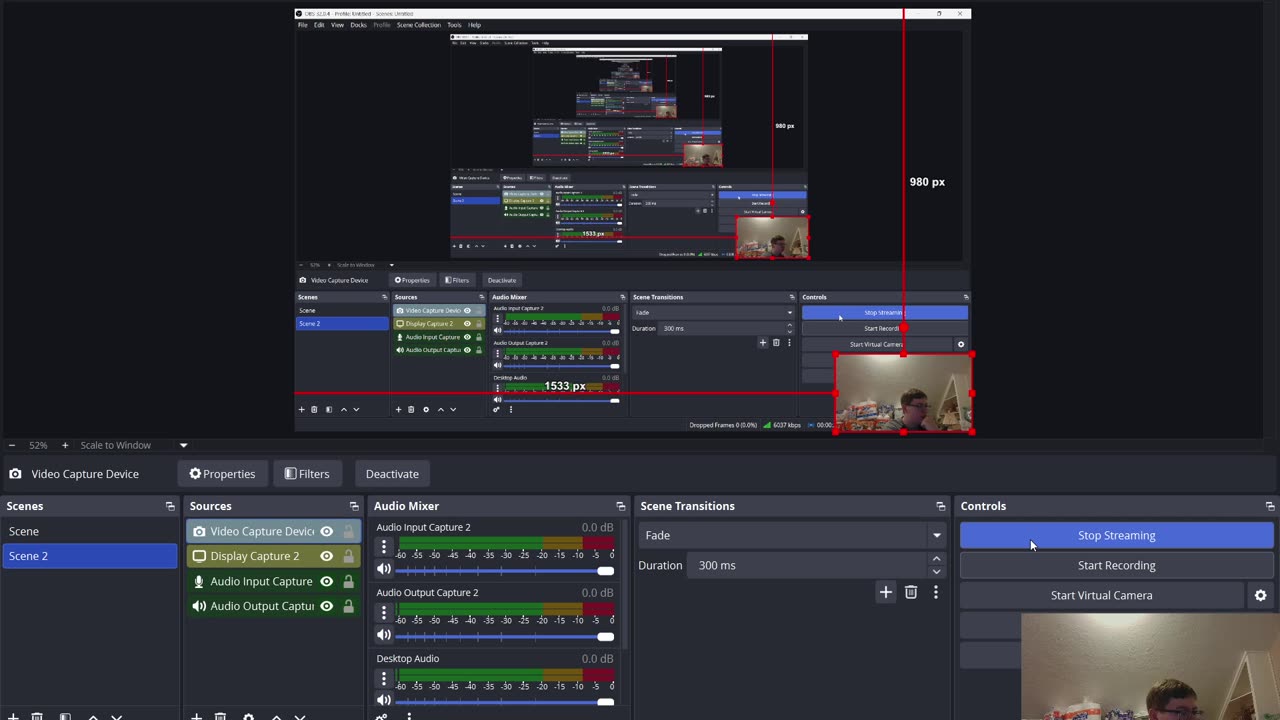
Task: Click Stop Streaming in Controls
Action: point(1116,535)
